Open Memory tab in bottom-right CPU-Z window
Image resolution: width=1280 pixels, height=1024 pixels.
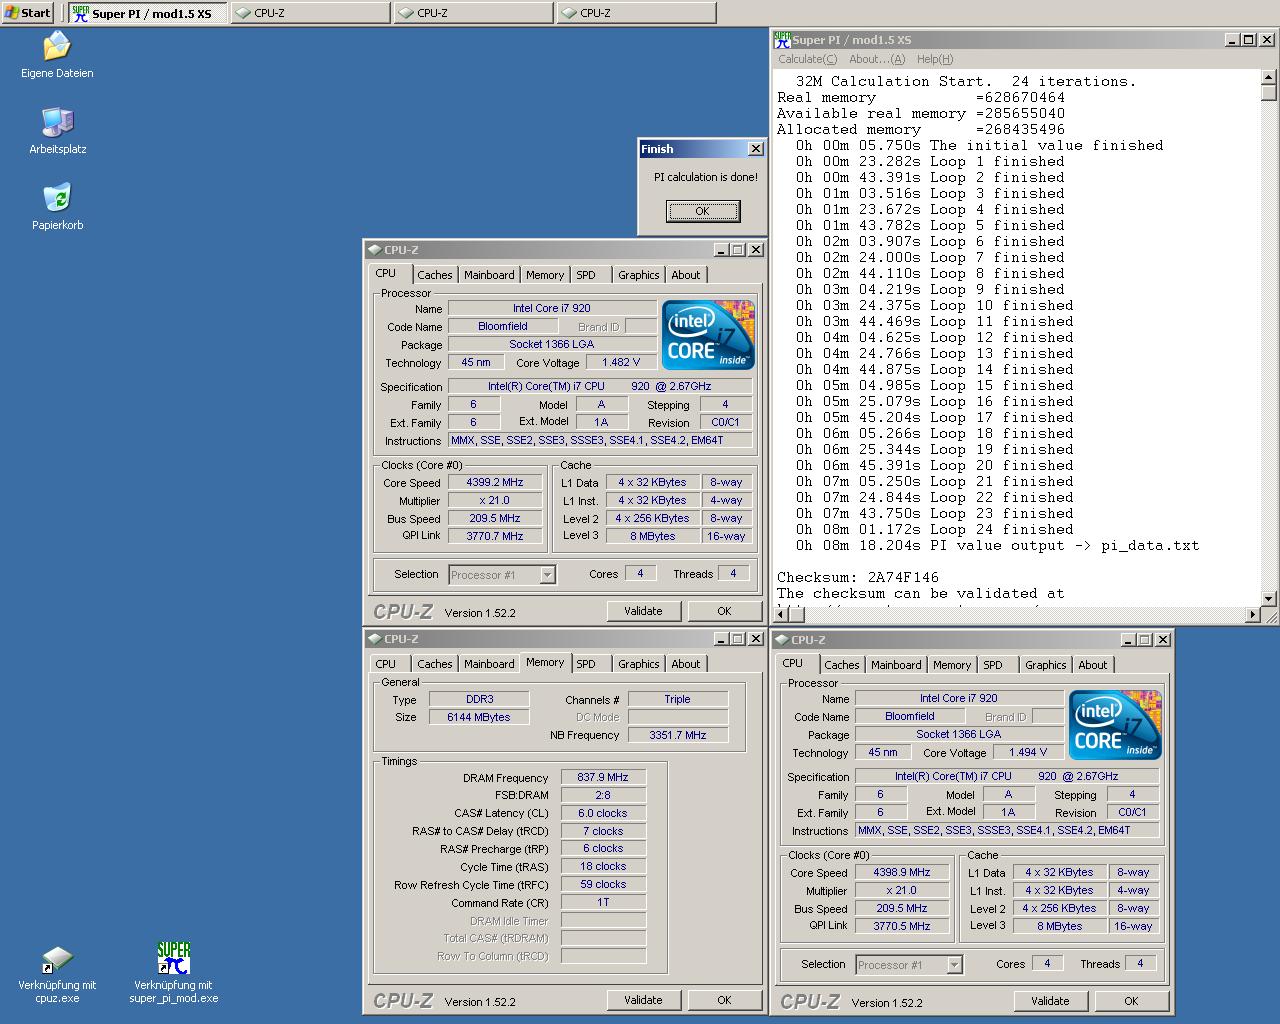coord(952,665)
